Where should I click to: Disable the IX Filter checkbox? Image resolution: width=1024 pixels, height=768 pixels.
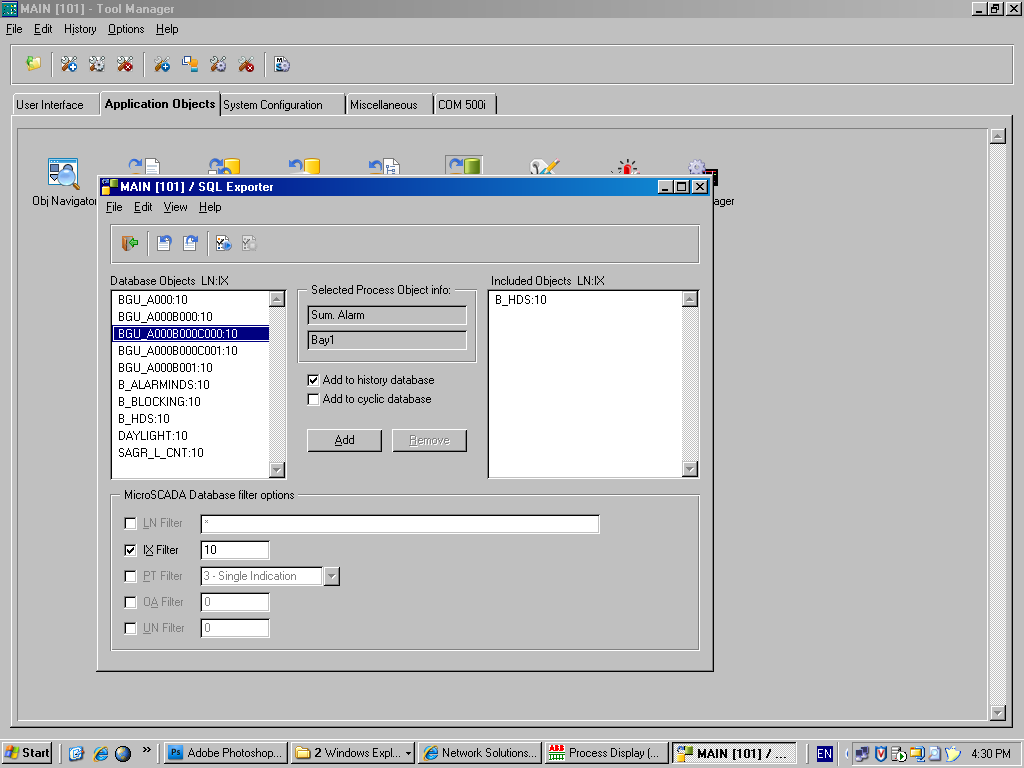click(x=129, y=549)
